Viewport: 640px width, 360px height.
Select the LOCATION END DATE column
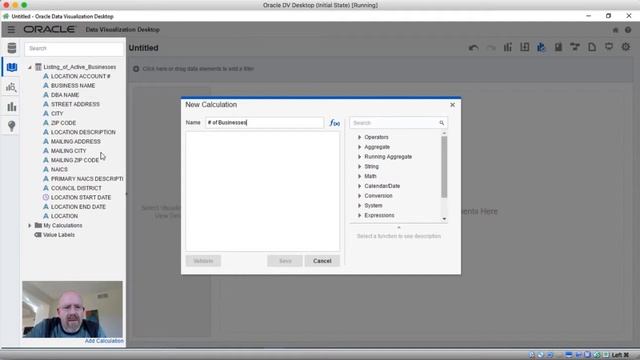(78, 207)
